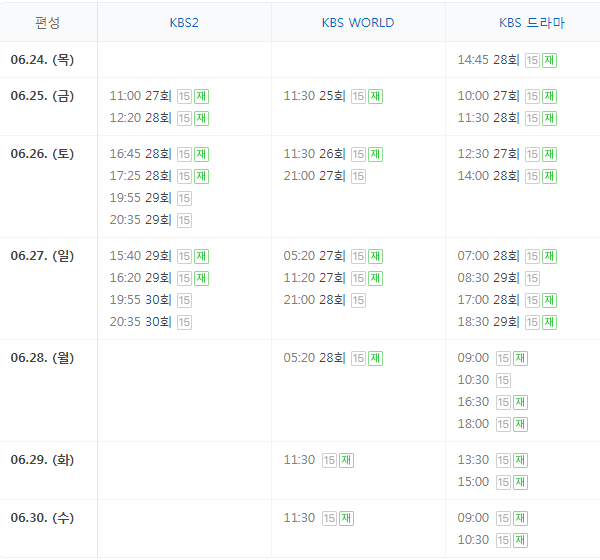Click the KBS WORLD 11:30 26회 entry
The width and height of the screenshot is (600, 560).
314,154
